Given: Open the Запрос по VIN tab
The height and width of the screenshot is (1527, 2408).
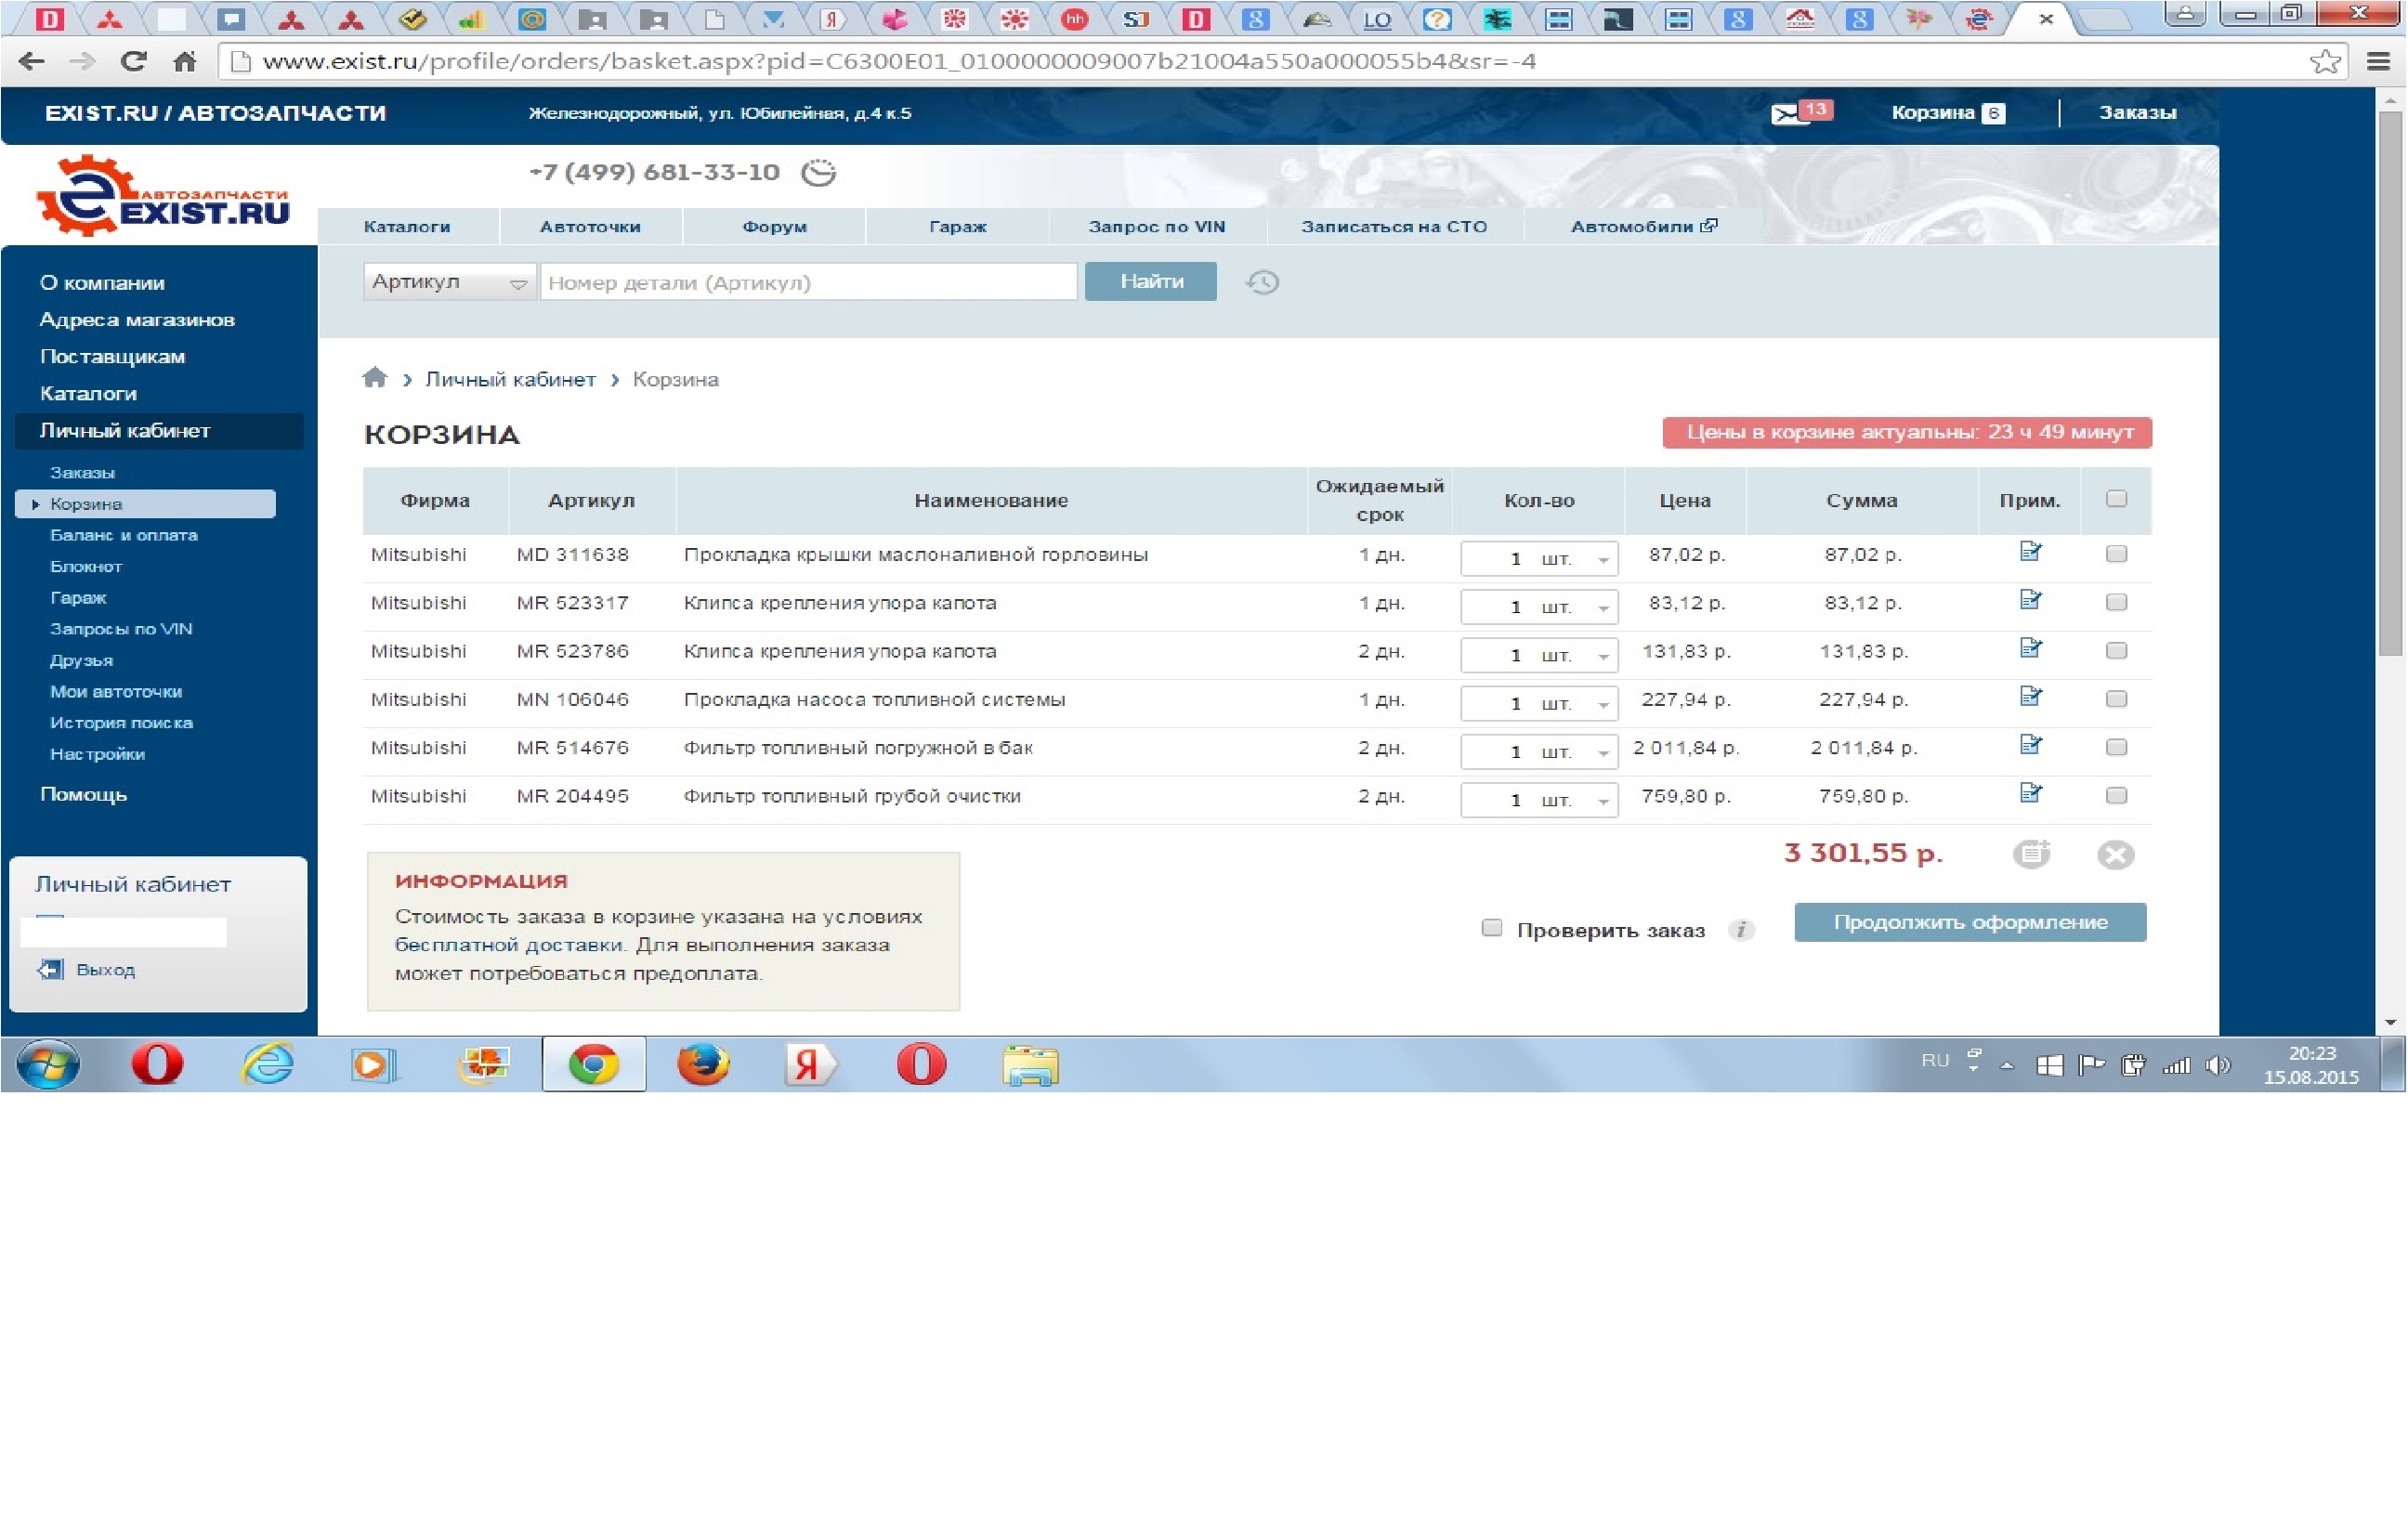Looking at the screenshot, I should (x=1156, y=227).
